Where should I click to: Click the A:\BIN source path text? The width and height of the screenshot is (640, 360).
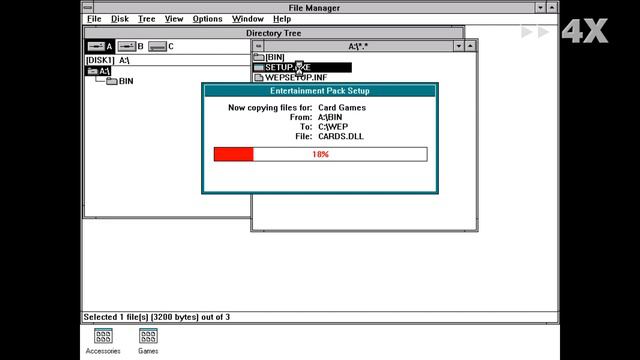330,117
